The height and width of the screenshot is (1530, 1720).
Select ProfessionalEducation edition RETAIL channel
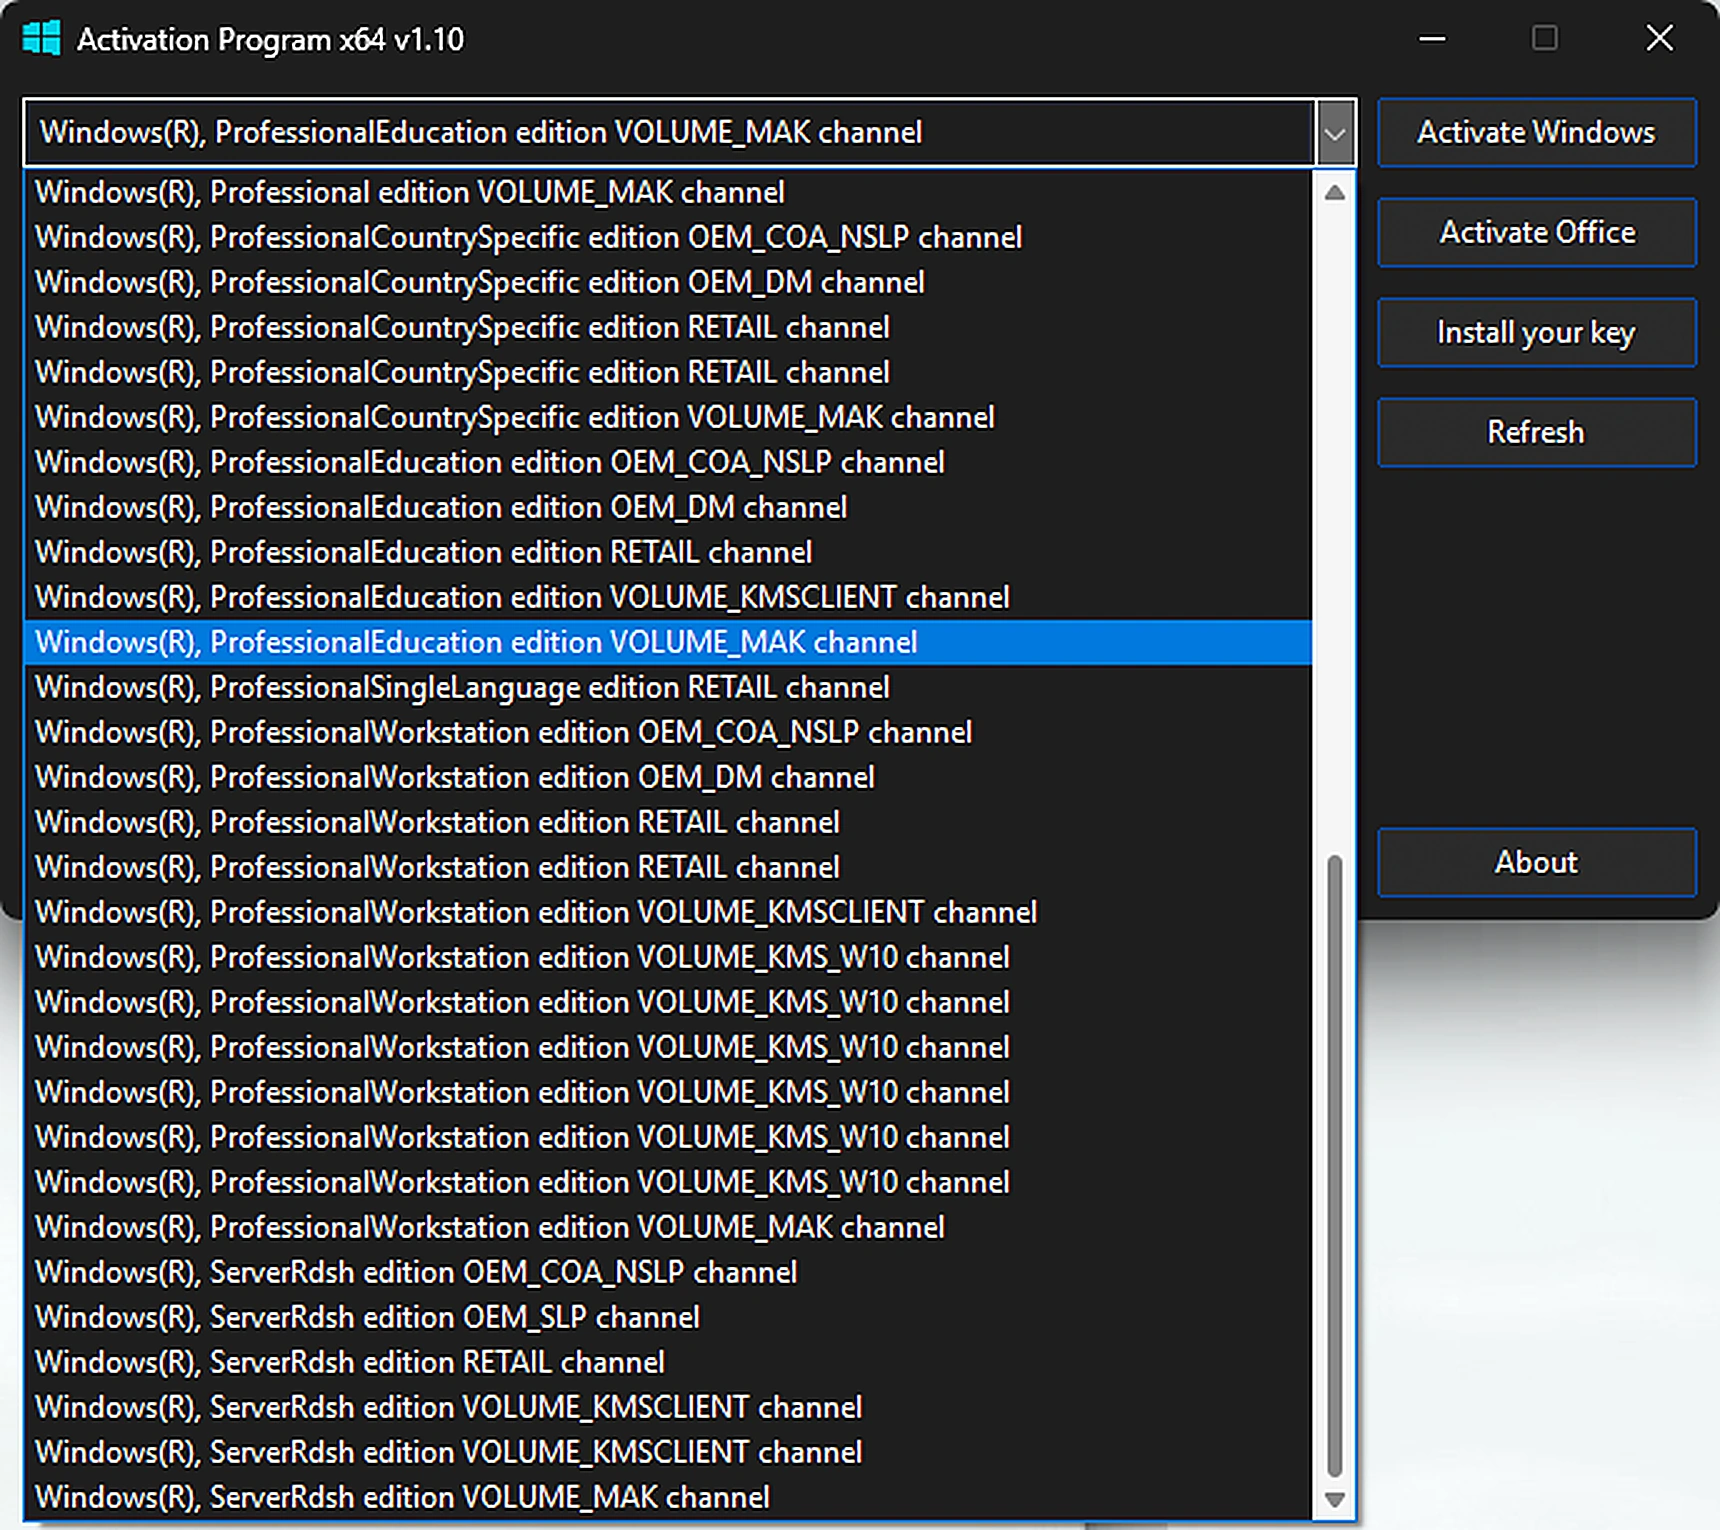point(667,552)
